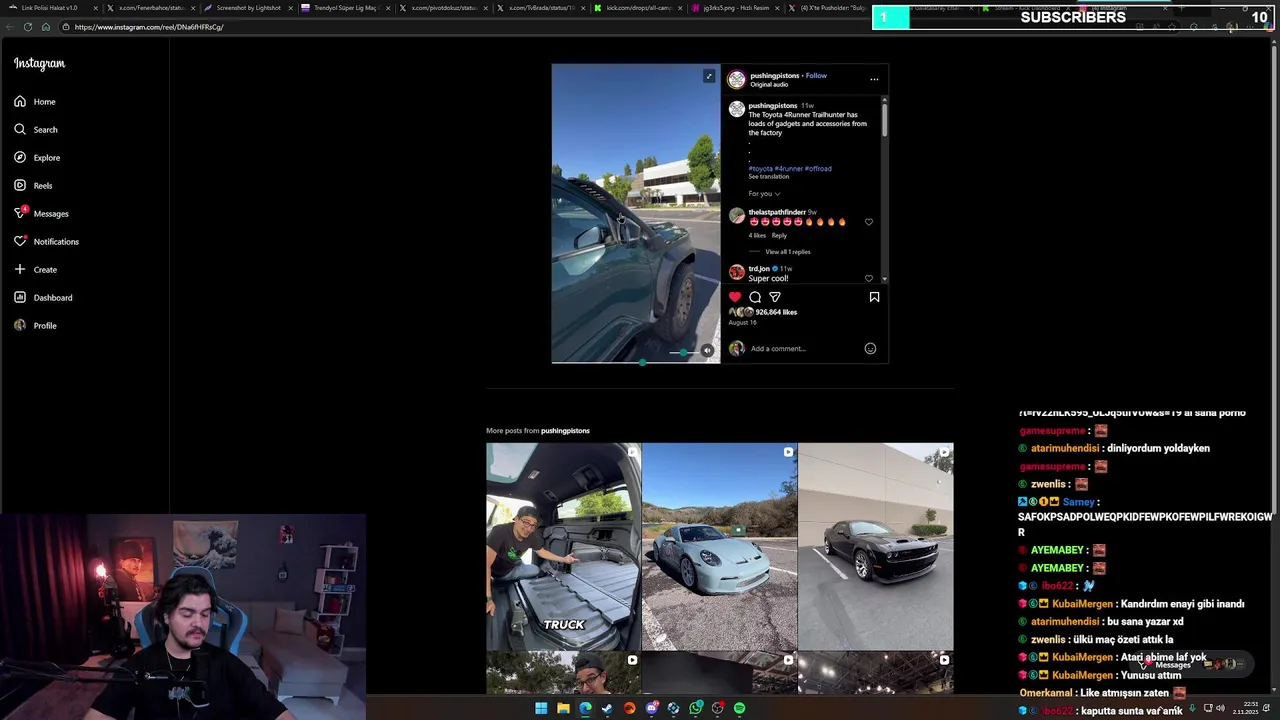
Task: Open the post's three-dot options menu
Action: [x=874, y=79]
